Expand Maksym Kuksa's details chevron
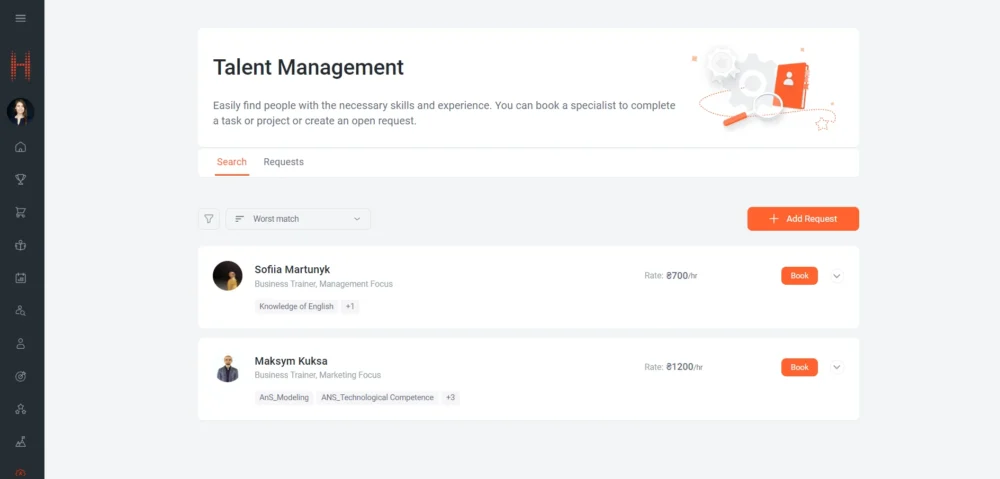Viewport: 1000px width, 479px height. tap(837, 367)
